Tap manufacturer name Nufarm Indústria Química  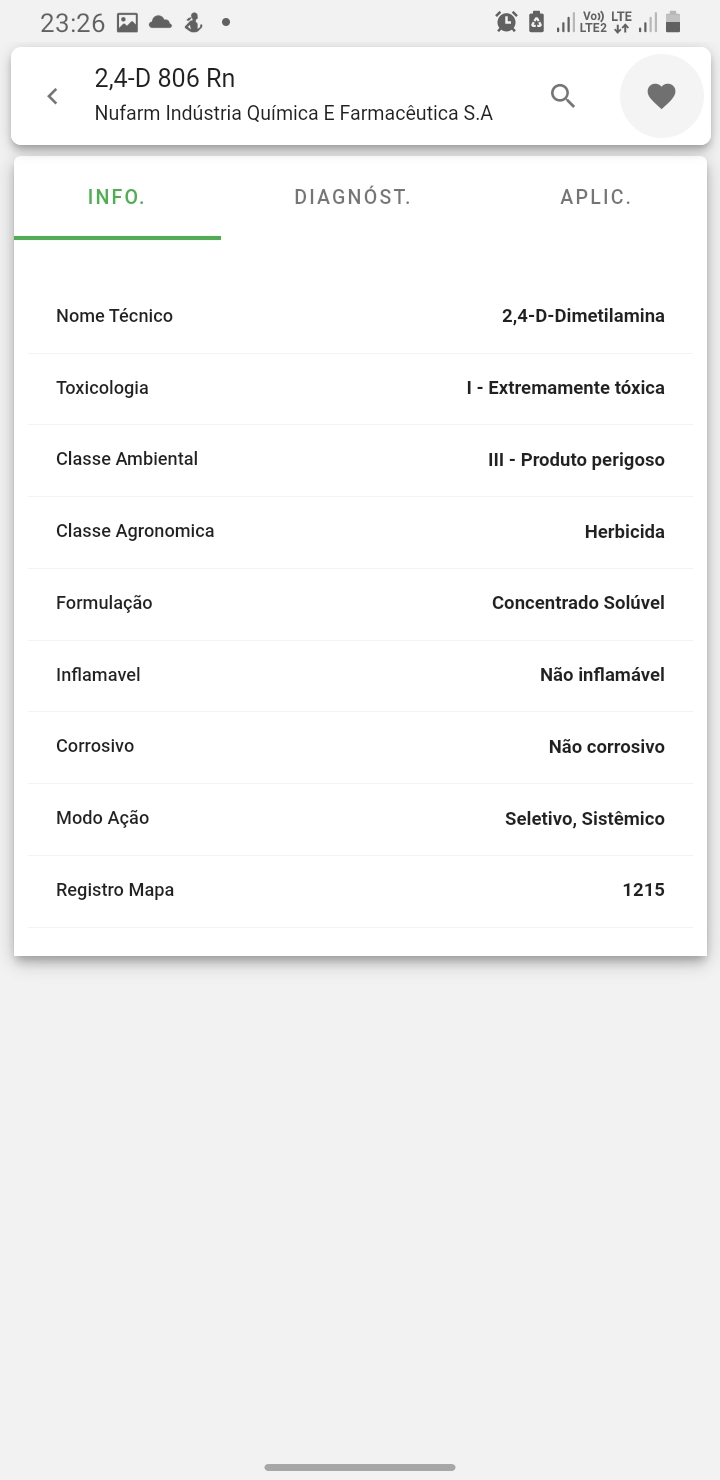coord(293,113)
